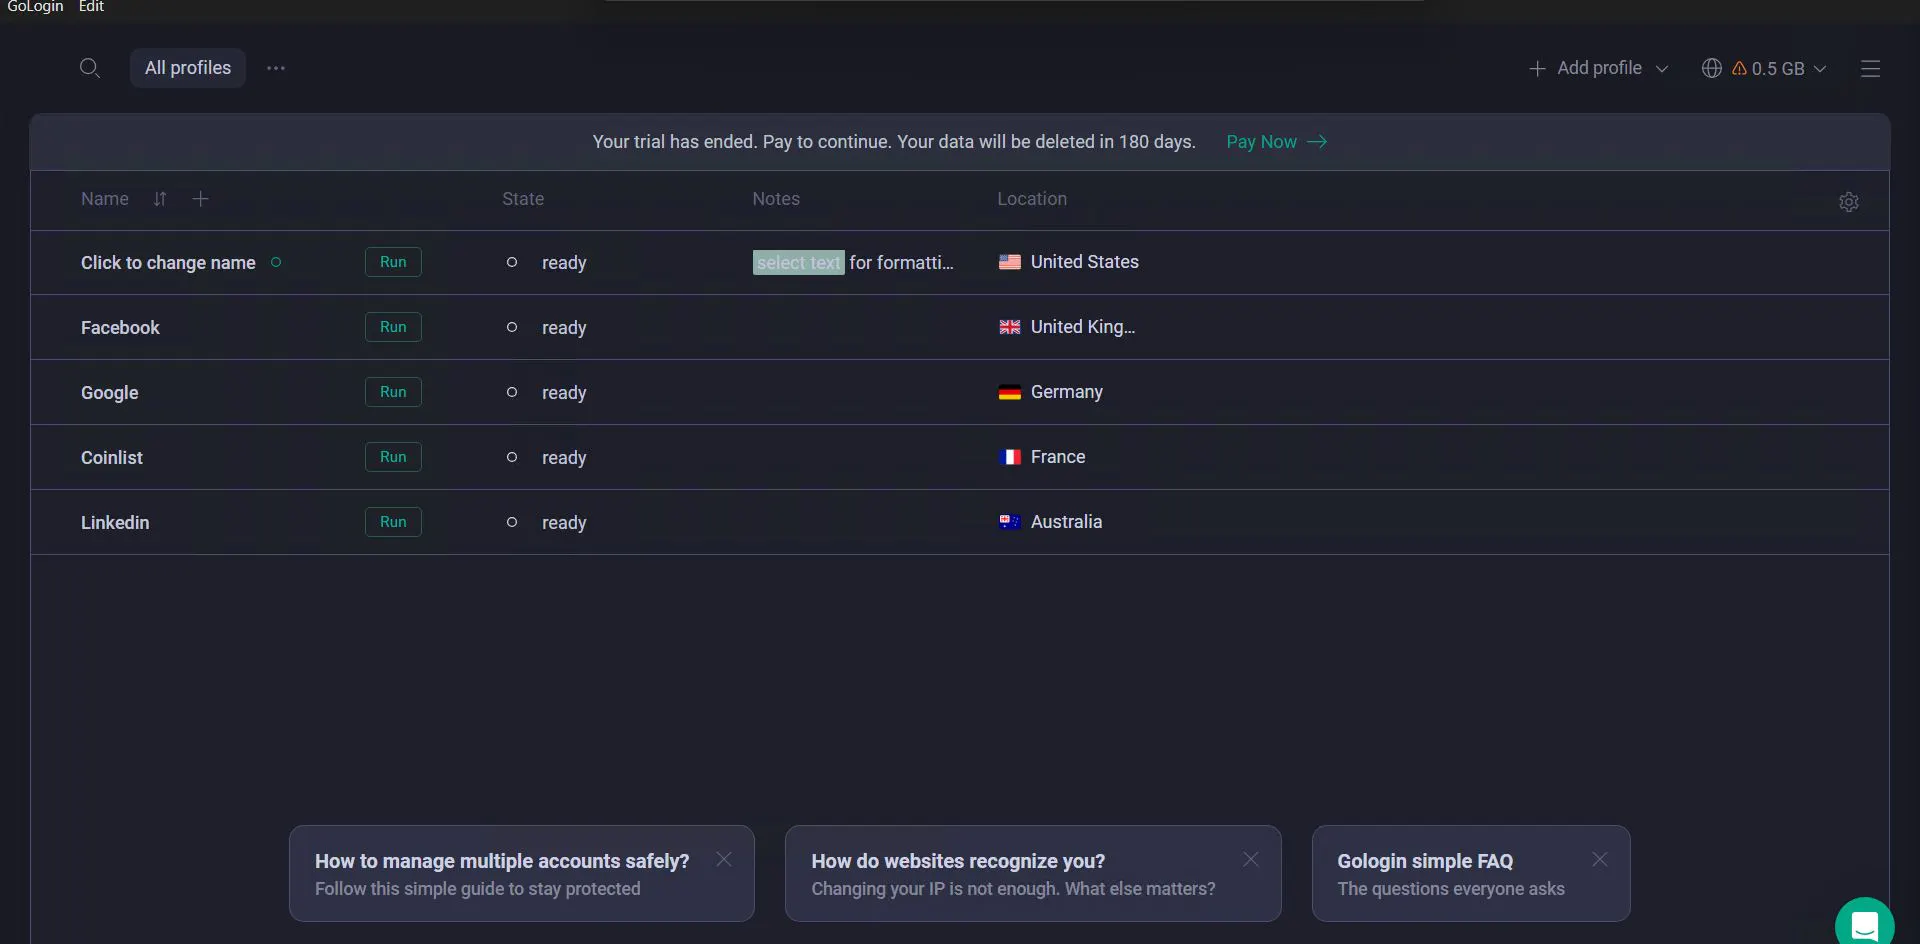Dismiss the Gologin simple FAQ card

point(1599,859)
